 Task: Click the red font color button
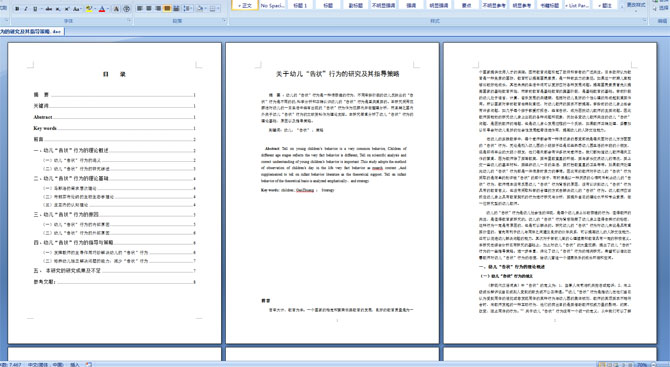(102, 9)
